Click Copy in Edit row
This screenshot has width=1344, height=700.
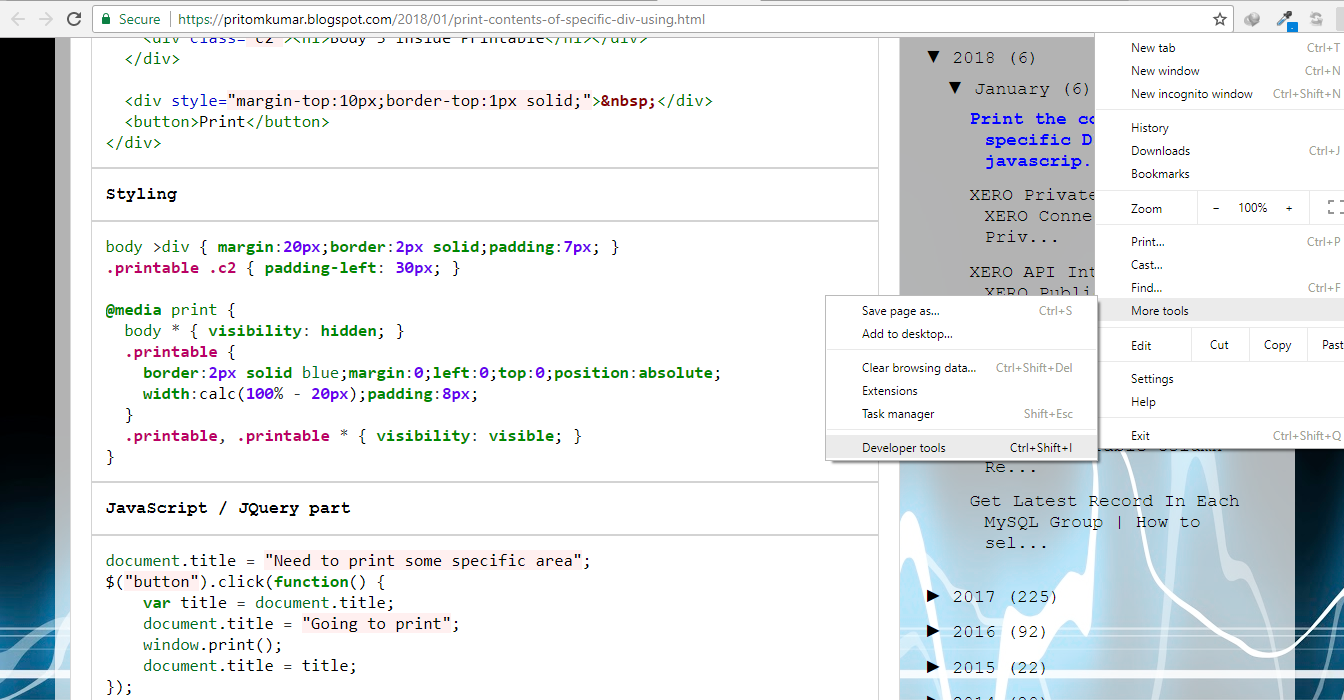point(1277,345)
